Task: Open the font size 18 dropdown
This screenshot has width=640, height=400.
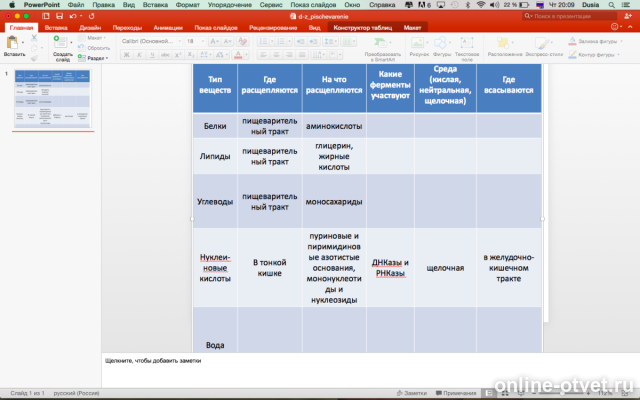Action: point(195,41)
